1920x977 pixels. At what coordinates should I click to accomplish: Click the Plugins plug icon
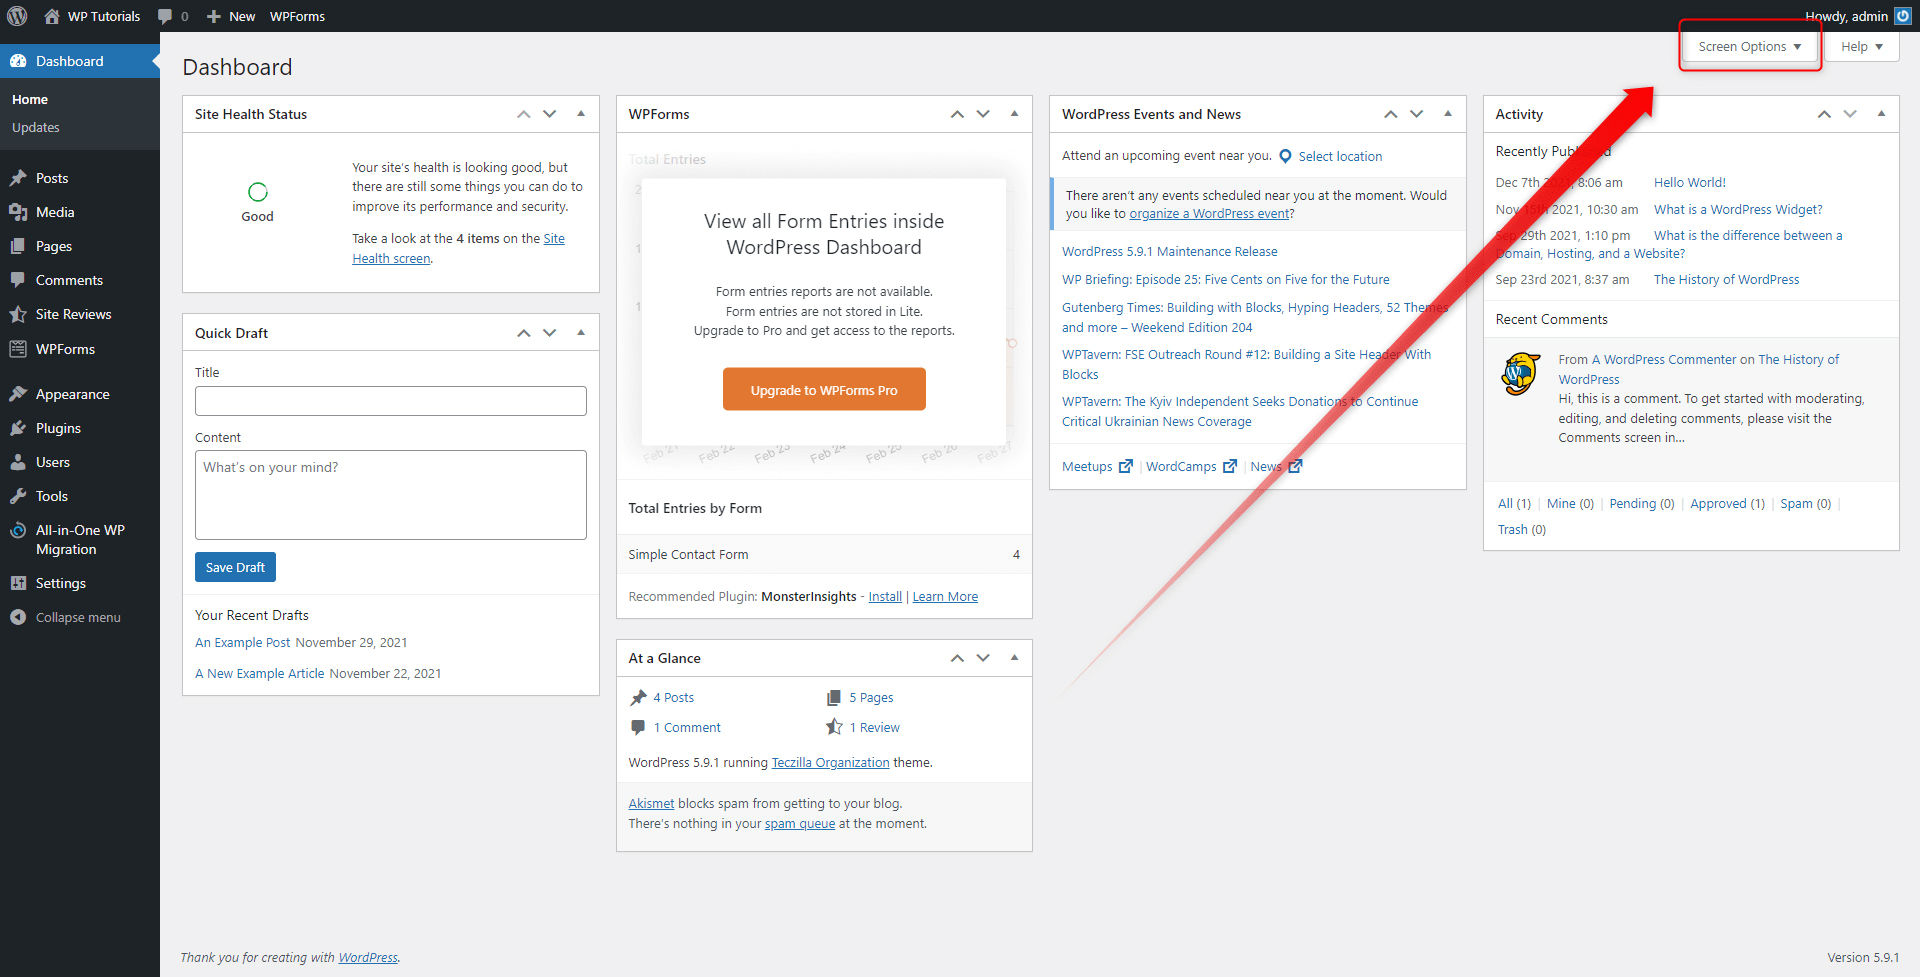pyautogui.click(x=18, y=428)
